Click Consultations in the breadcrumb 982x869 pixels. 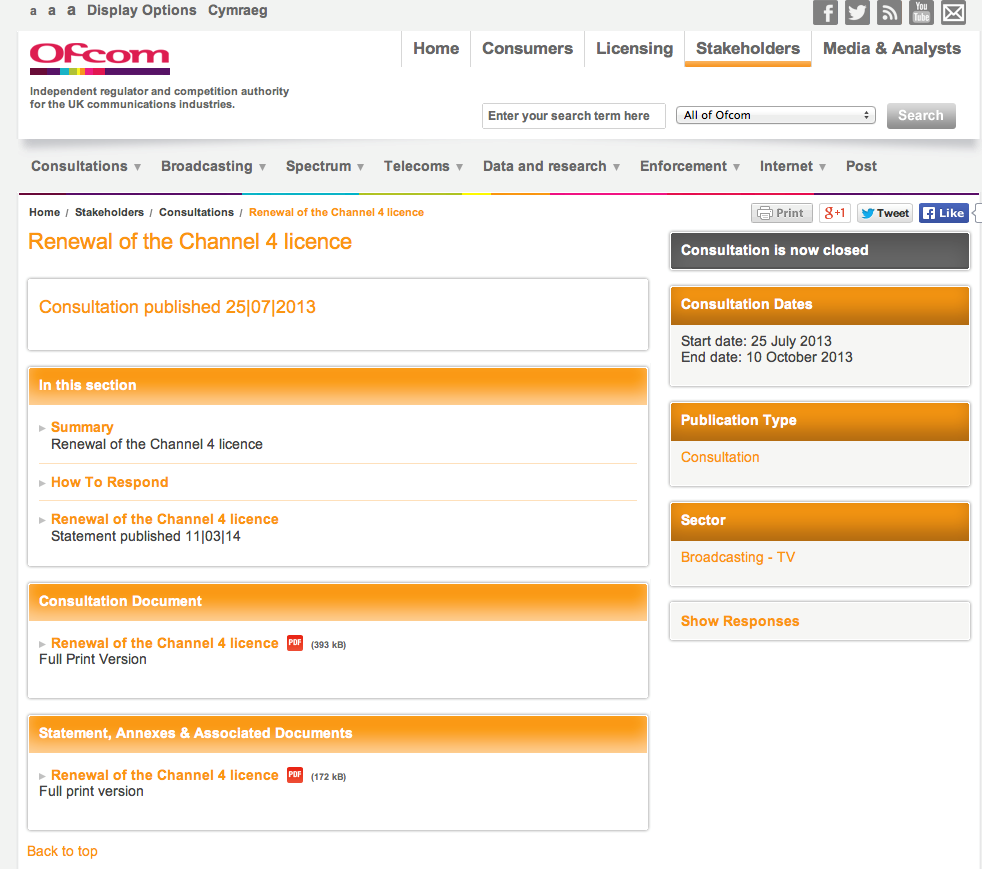(x=196, y=212)
